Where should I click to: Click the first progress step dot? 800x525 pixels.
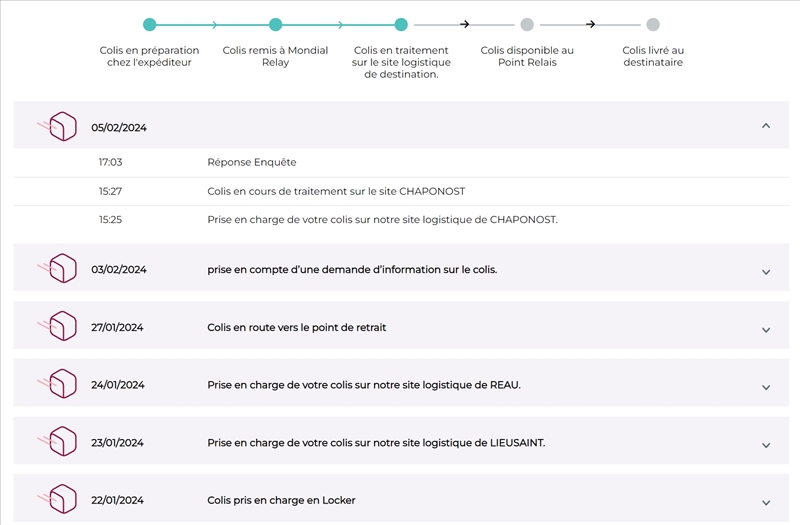coord(150,25)
